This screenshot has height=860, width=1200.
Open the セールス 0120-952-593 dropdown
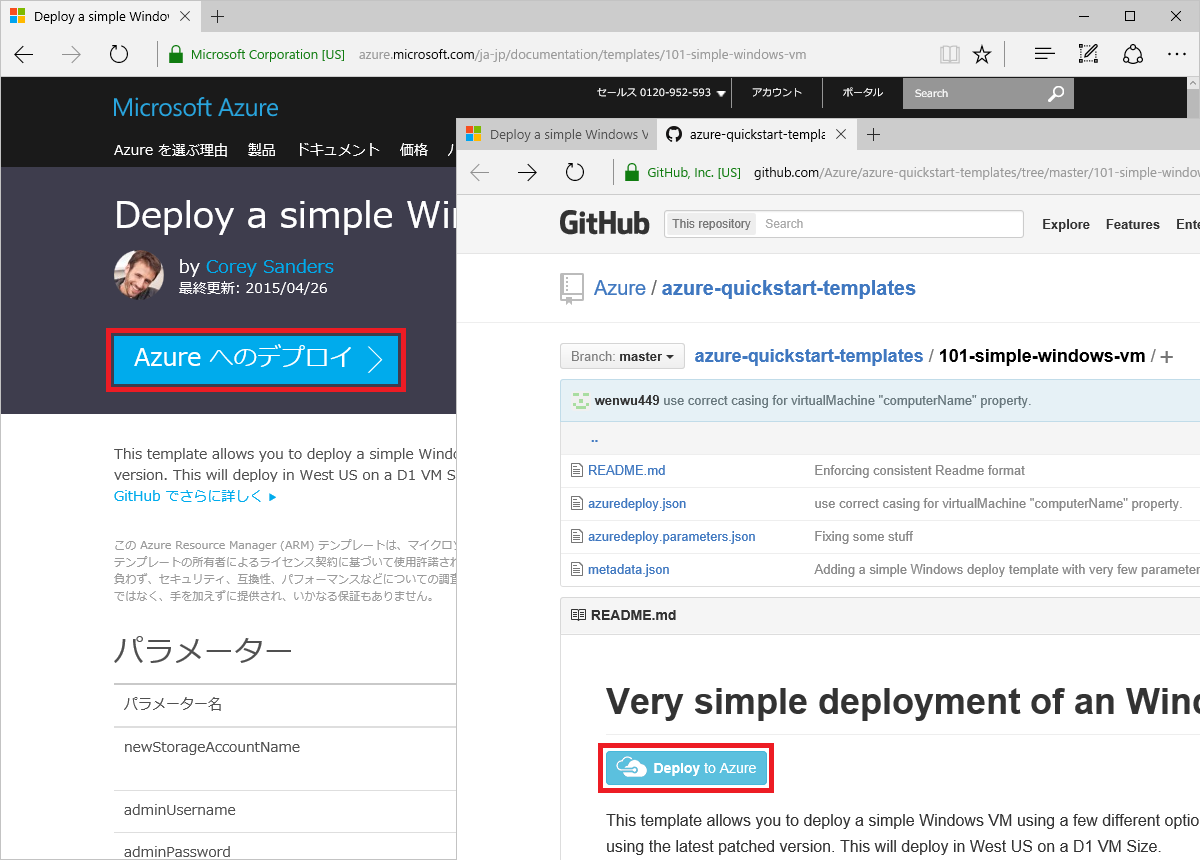tap(661, 93)
